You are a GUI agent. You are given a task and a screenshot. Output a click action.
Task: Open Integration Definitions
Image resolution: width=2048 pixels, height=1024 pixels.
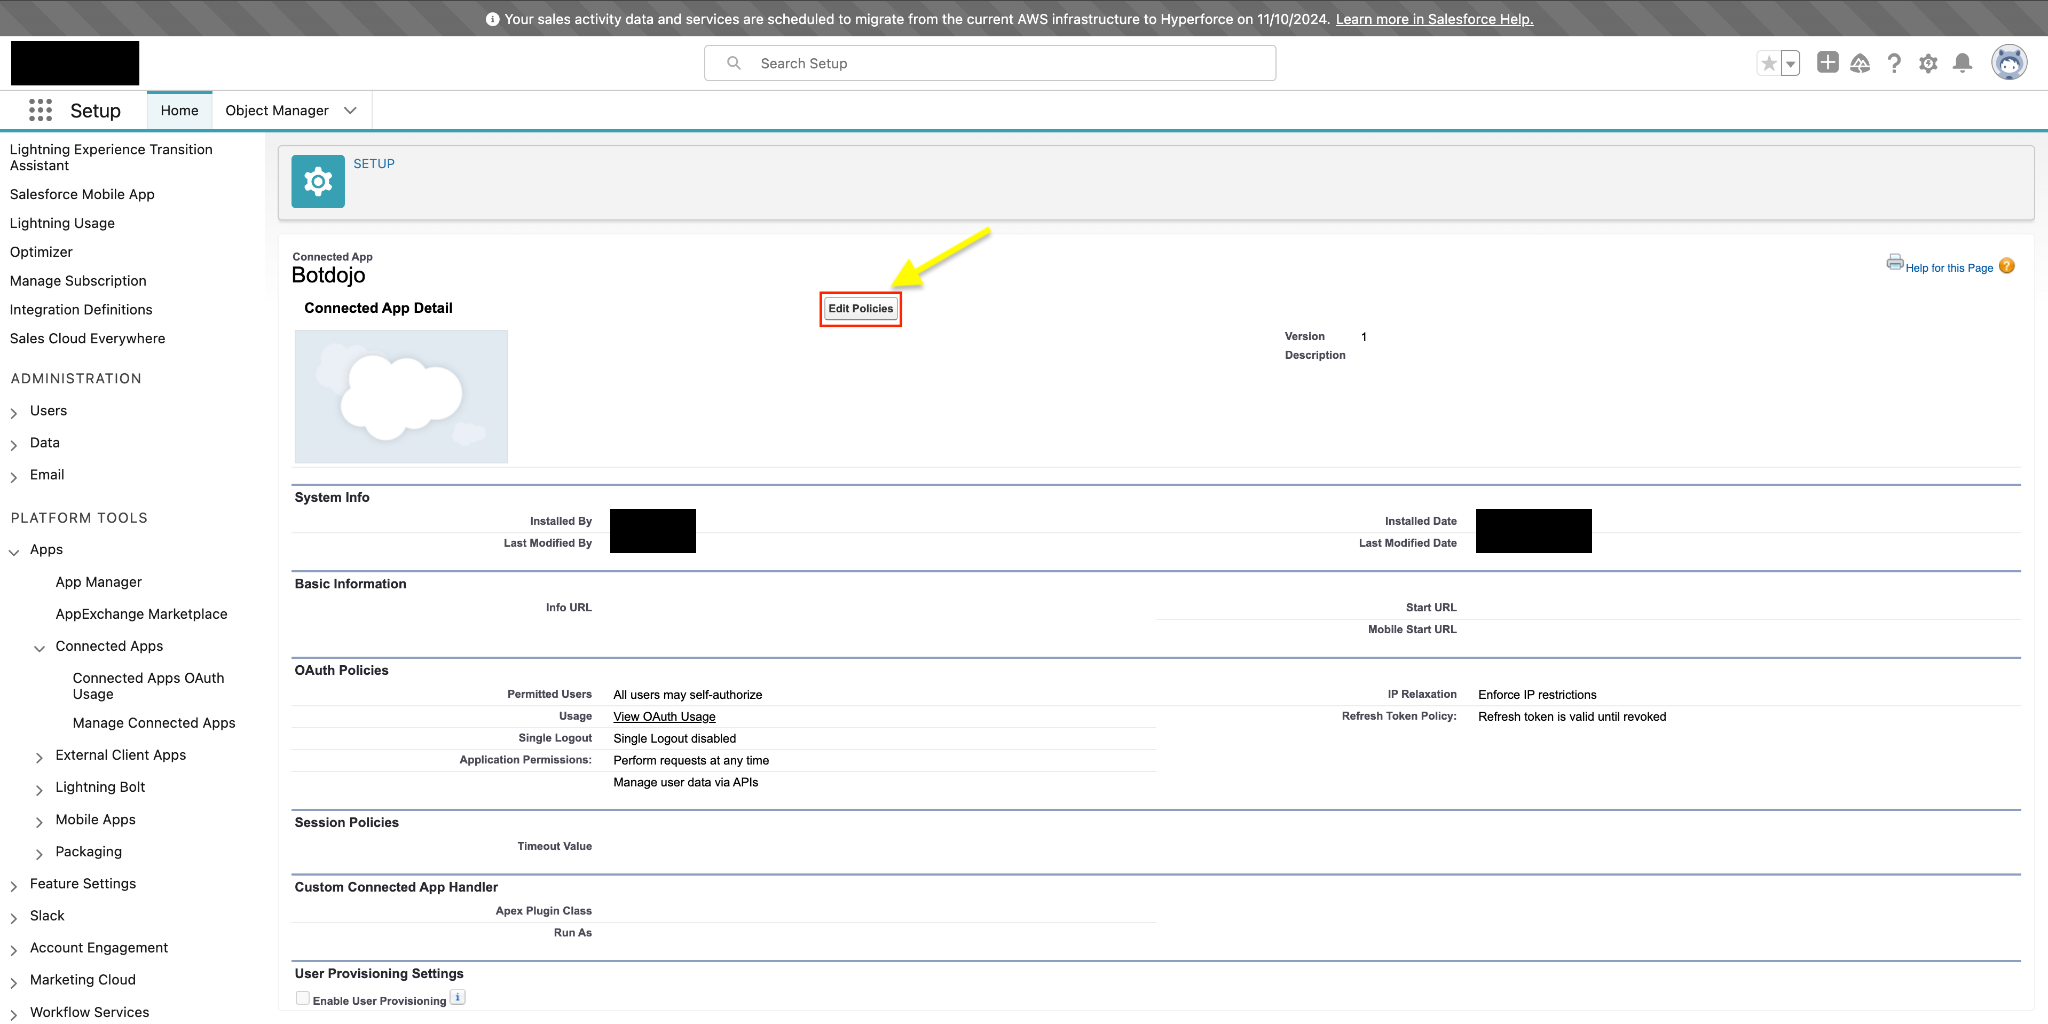pos(81,310)
